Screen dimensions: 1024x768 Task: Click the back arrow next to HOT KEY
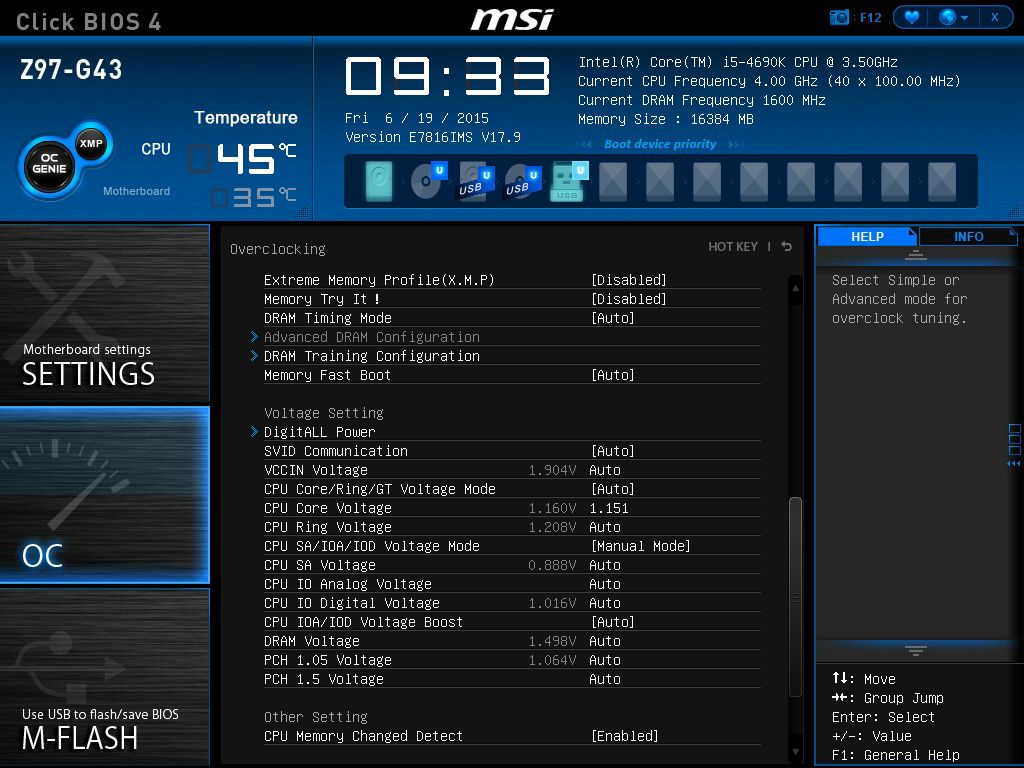(x=787, y=246)
